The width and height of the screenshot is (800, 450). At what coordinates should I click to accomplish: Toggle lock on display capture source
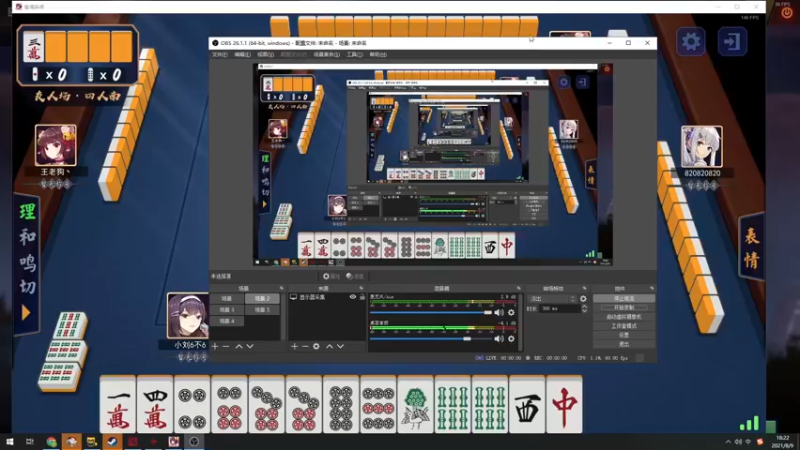point(362,297)
